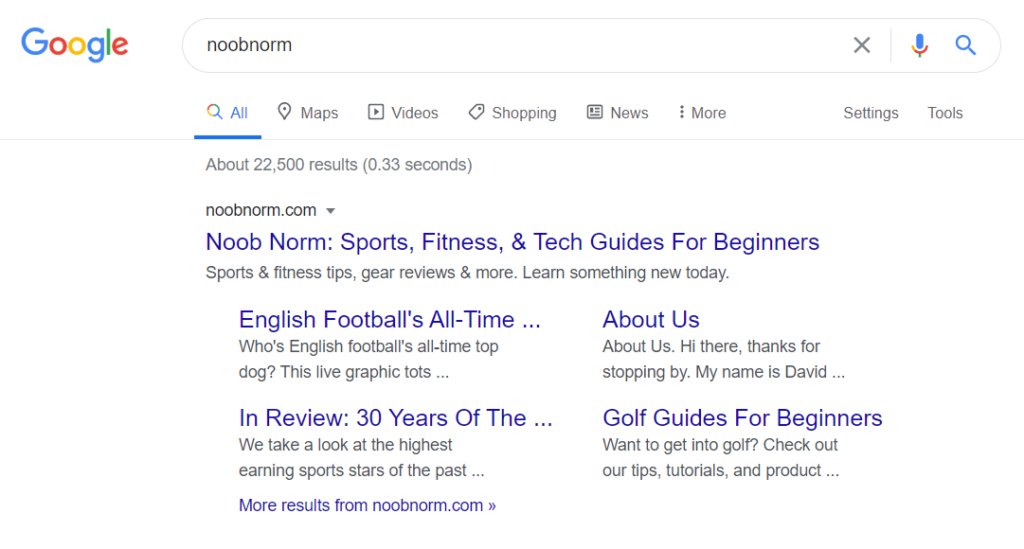This screenshot has height=549, width=1024.
Task: Click the Who's English football's top dog snippet
Action: pos(368,359)
